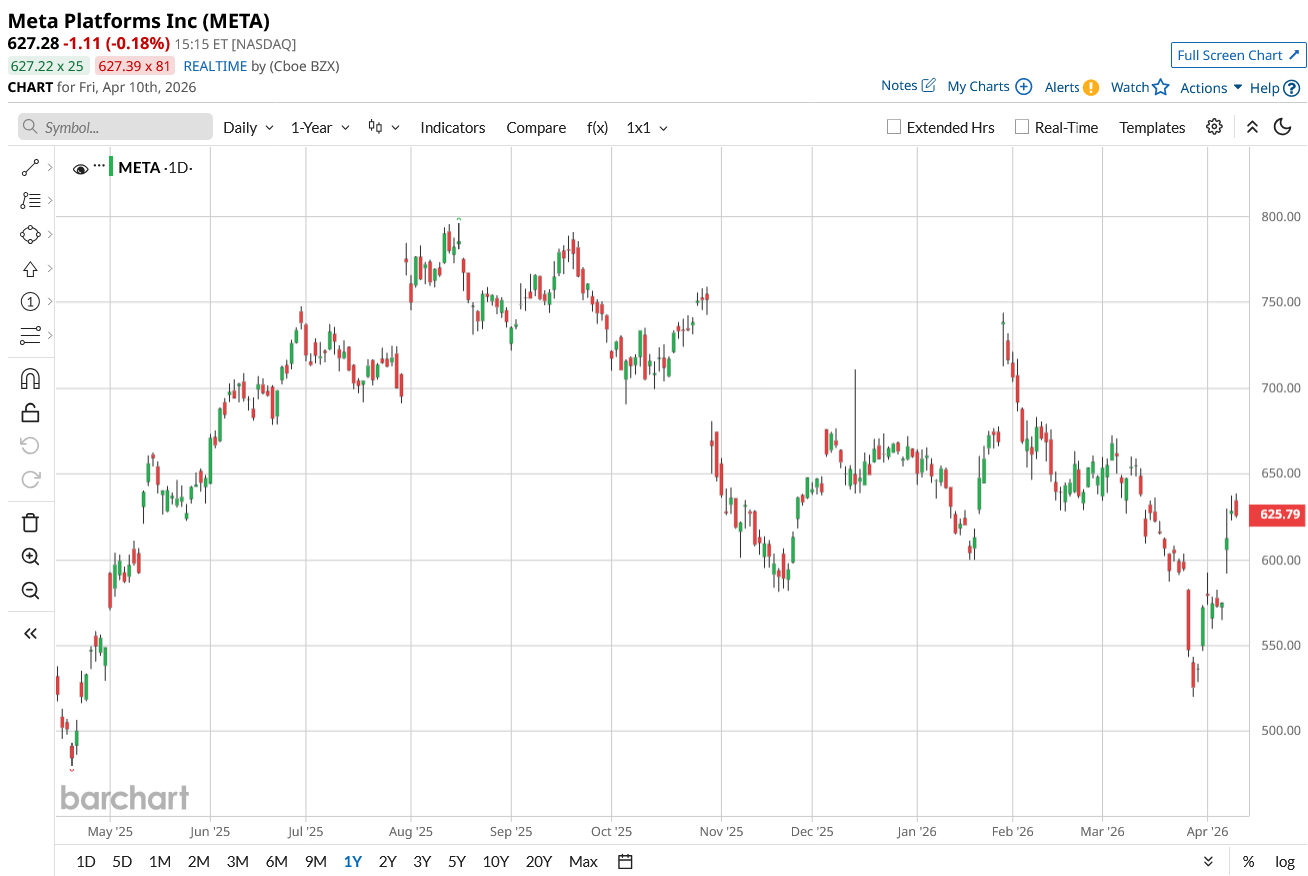This screenshot has width=1308, height=876.
Task: Activate the magnet snap tool
Action: coord(30,379)
